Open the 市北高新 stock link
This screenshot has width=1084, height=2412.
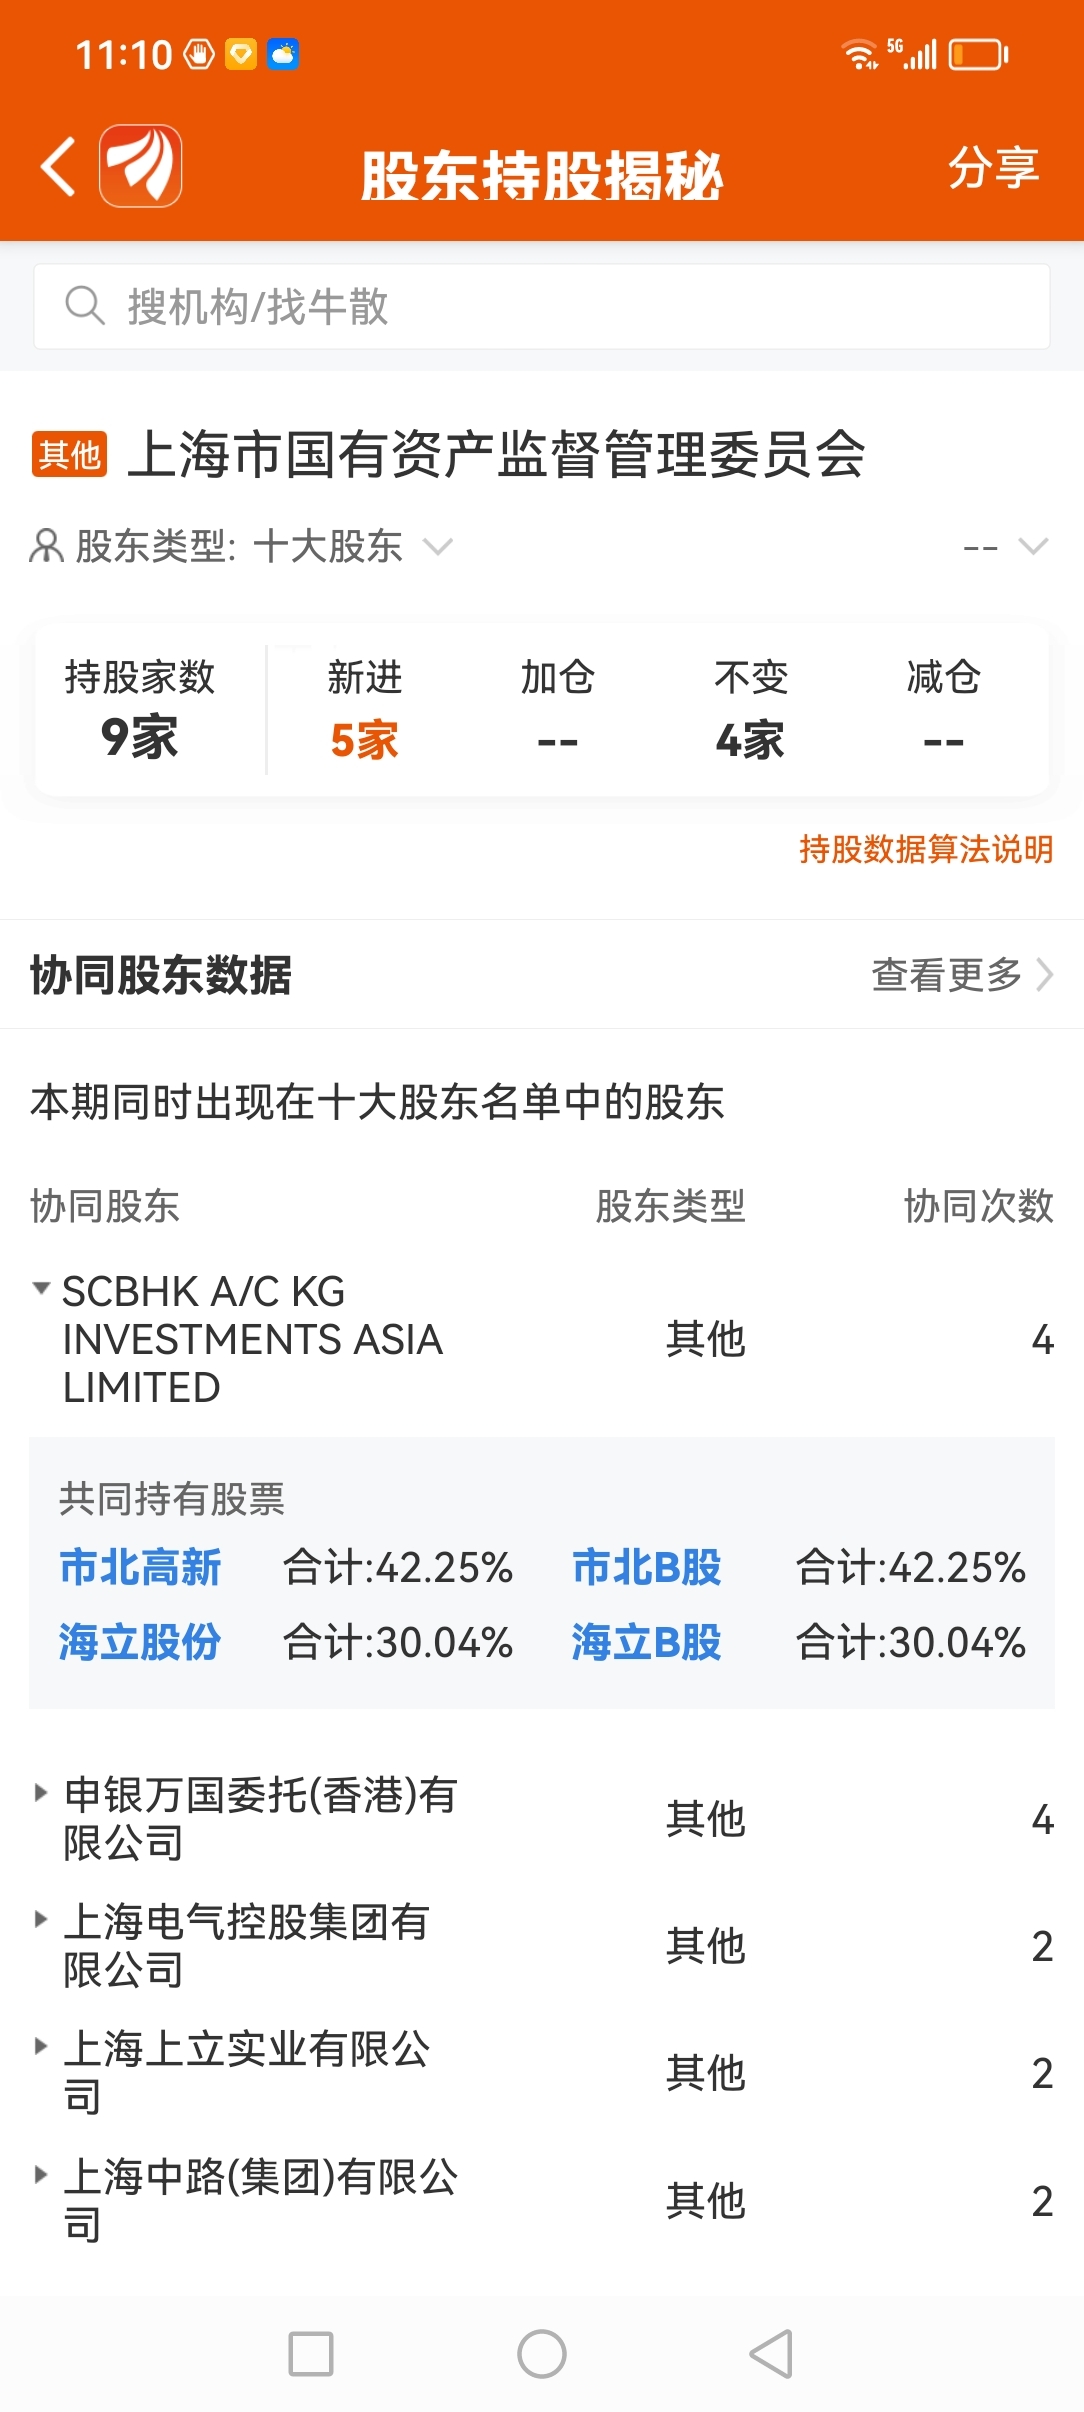140,1567
